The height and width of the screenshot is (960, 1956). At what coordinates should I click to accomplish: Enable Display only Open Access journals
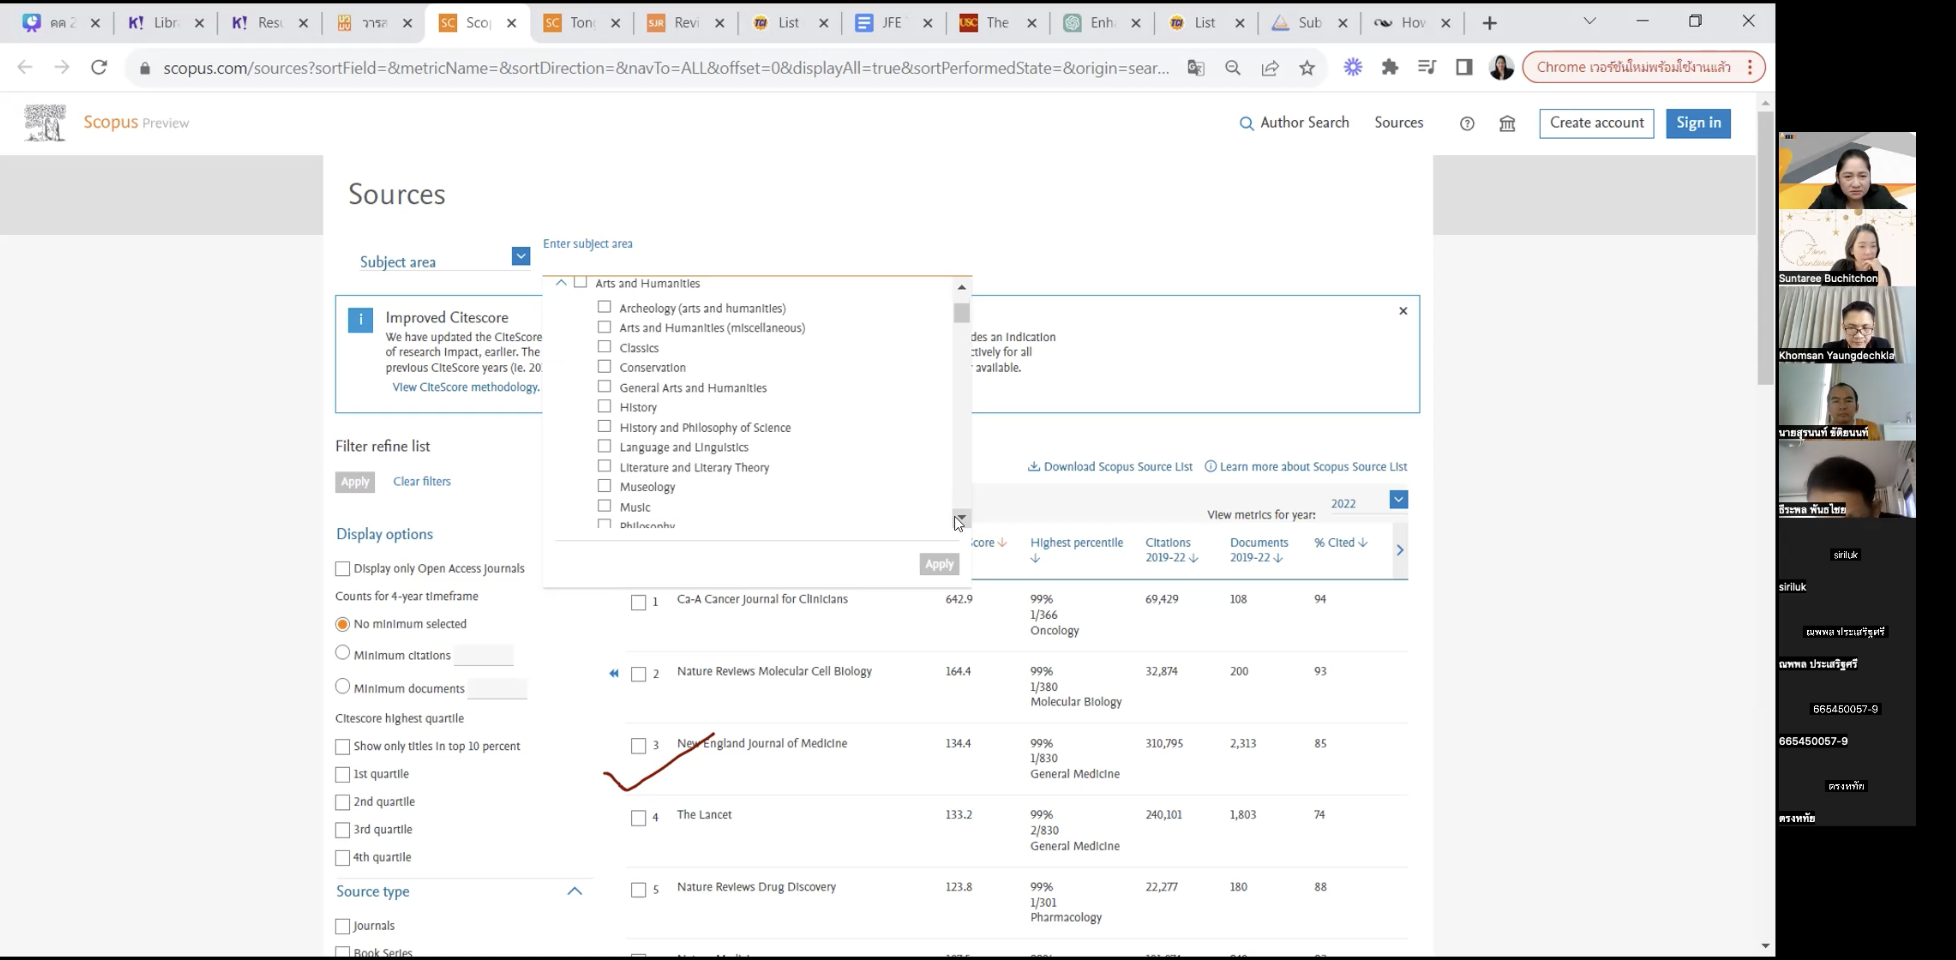(x=343, y=569)
